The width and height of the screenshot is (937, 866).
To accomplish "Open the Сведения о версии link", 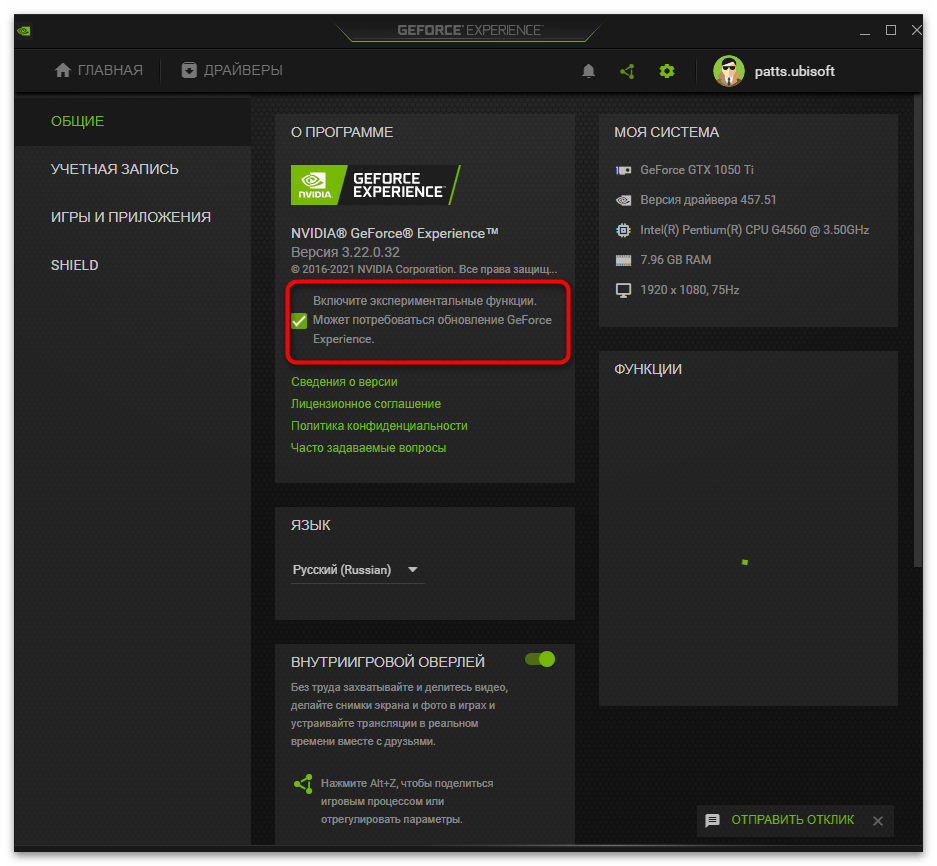I will point(344,382).
